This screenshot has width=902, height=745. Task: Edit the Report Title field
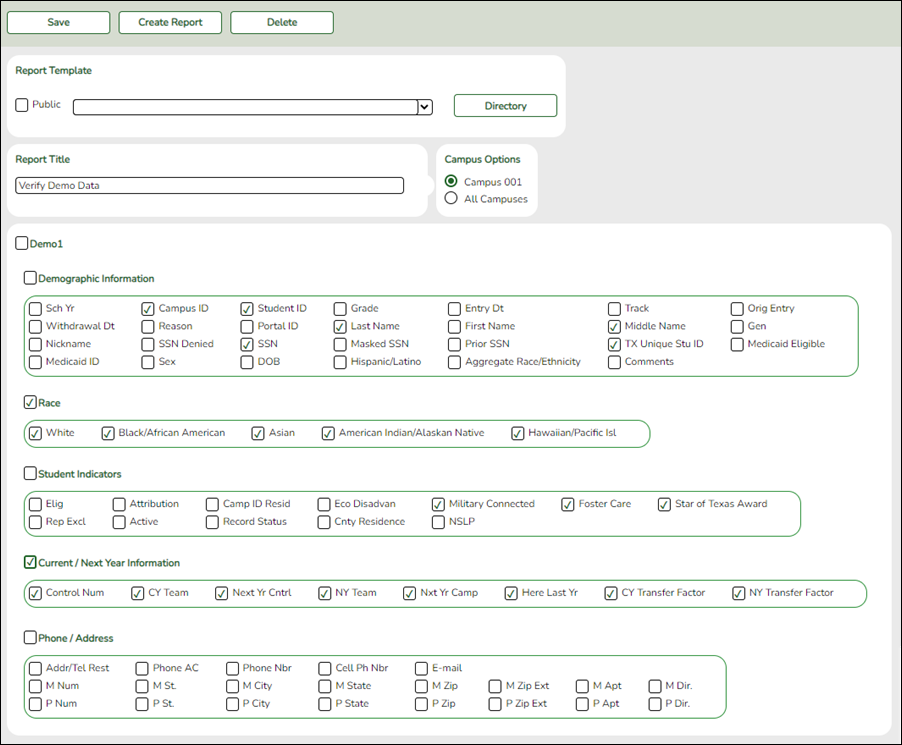(208, 185)
